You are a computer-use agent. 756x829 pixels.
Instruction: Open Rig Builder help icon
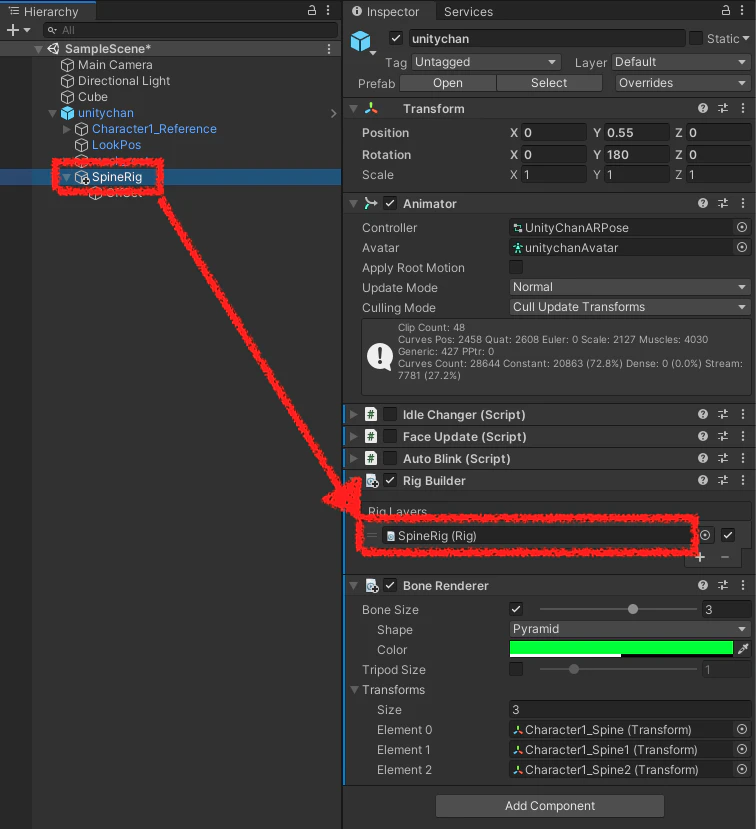pos(703,480)
